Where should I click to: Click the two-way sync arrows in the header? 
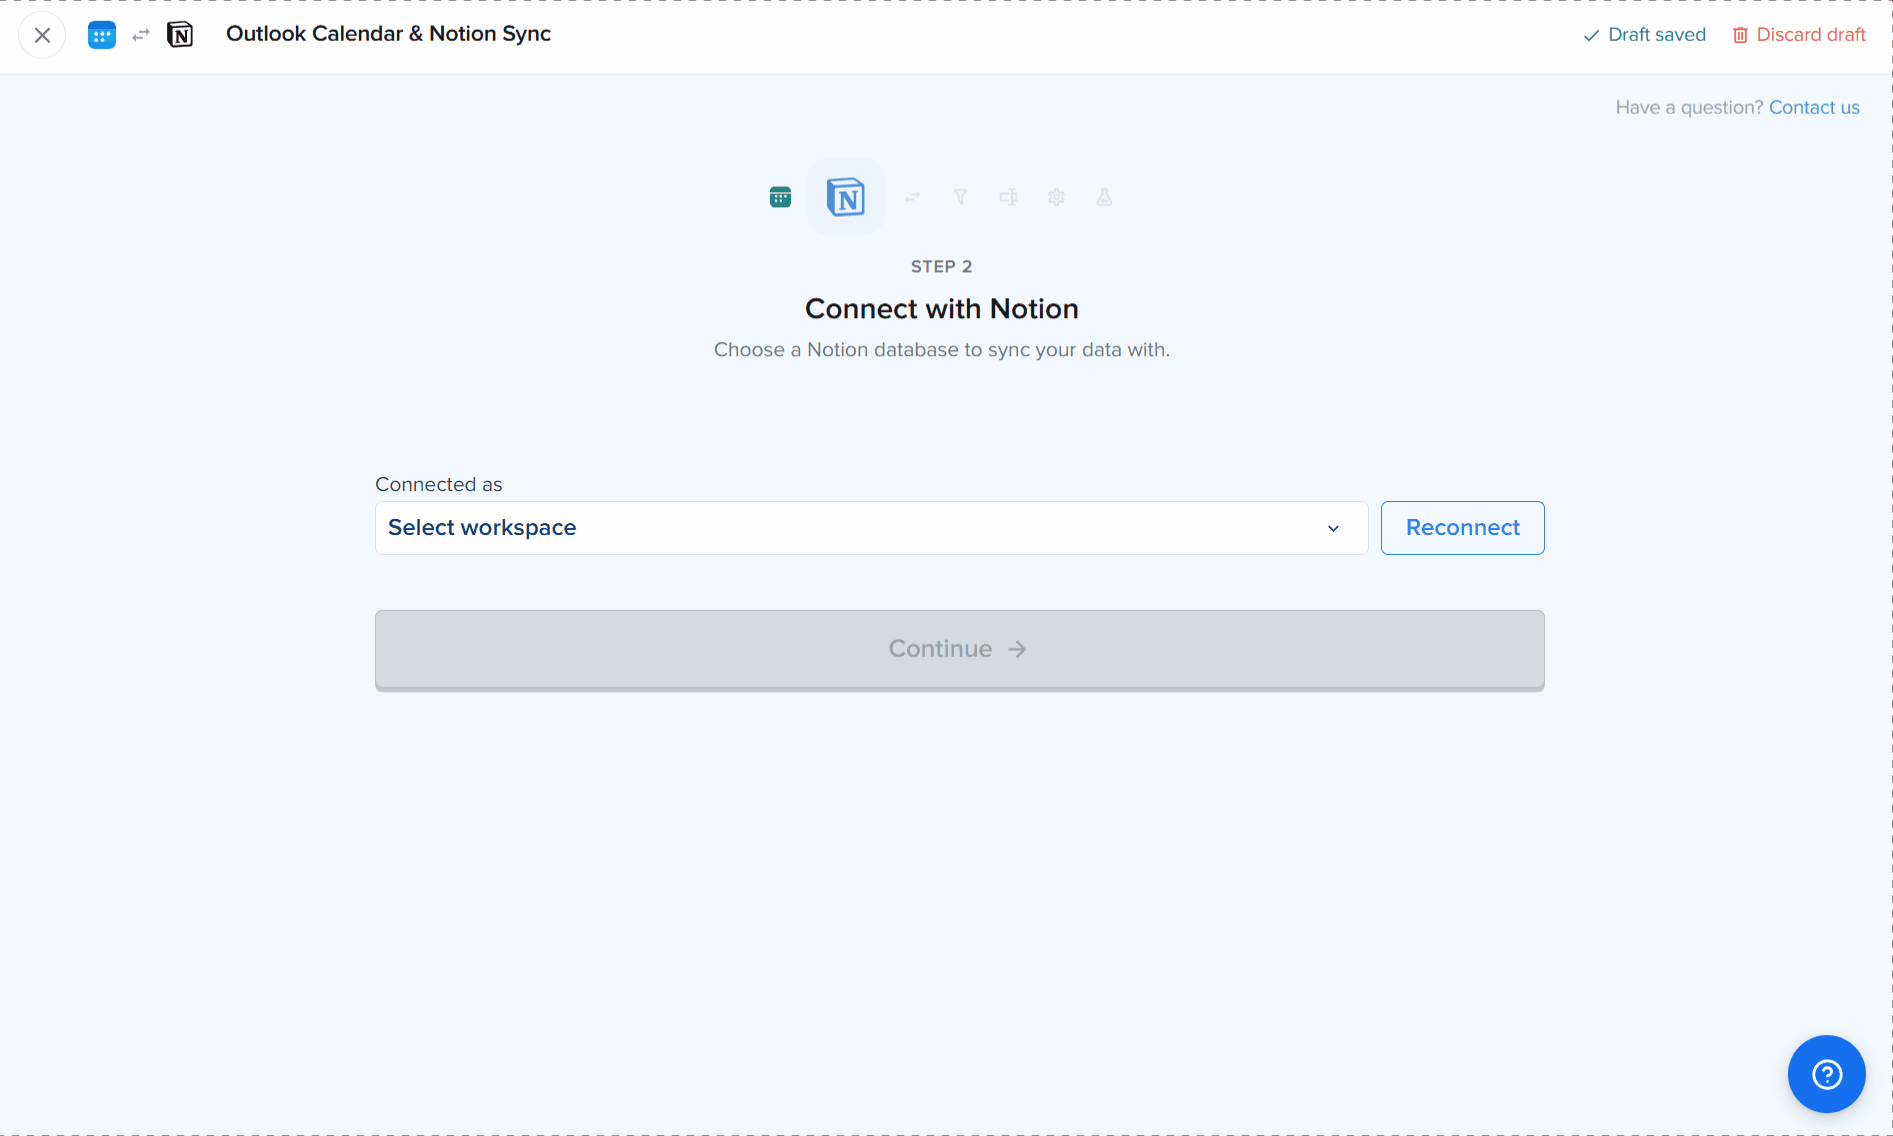[x=141, y=35]
